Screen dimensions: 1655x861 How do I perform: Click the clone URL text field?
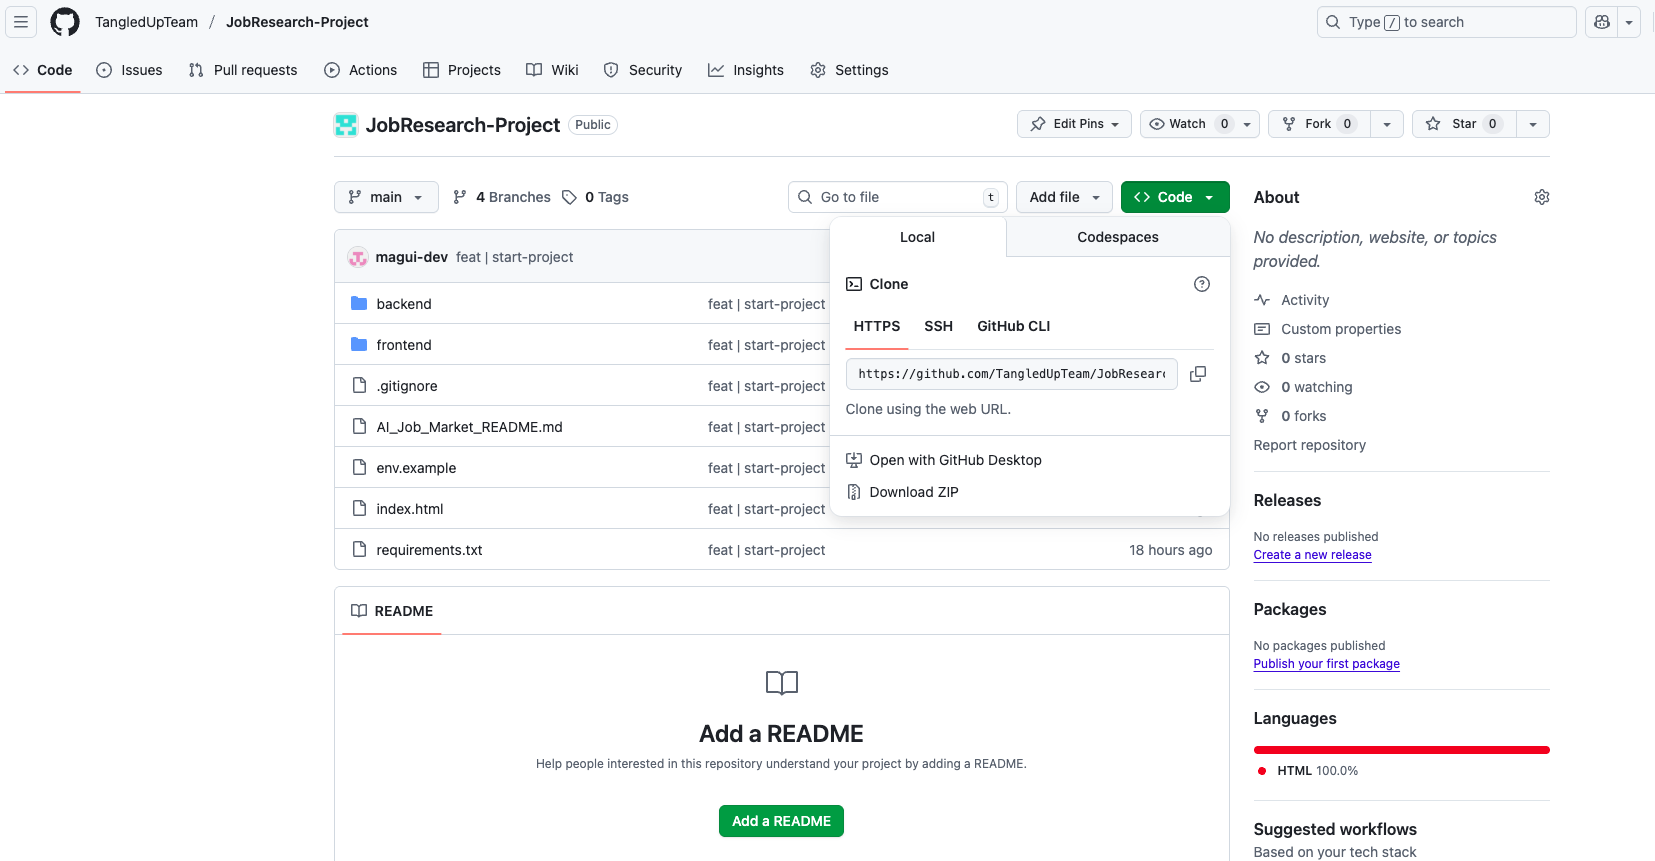[1011, 374]
